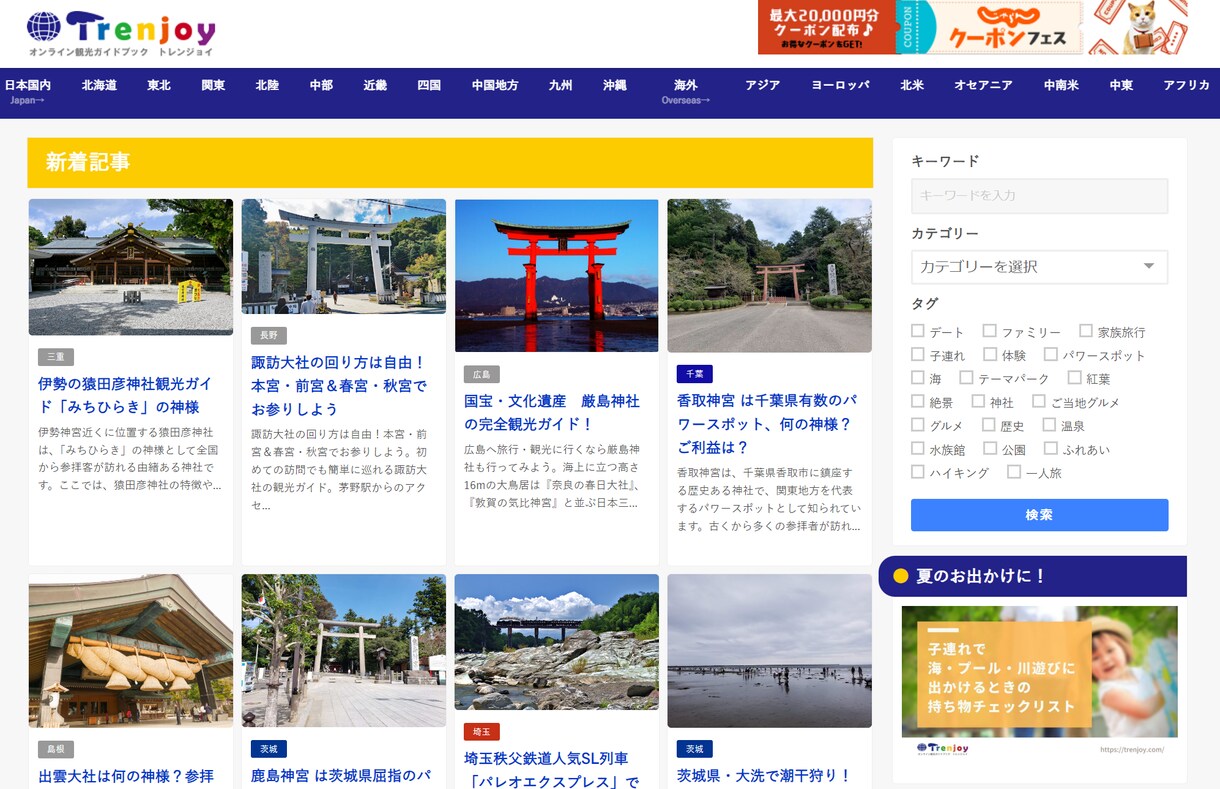1220x789 pixels.
Task: Check the 紅葉 tag checkbox
Action: [x=1075, y=378]
